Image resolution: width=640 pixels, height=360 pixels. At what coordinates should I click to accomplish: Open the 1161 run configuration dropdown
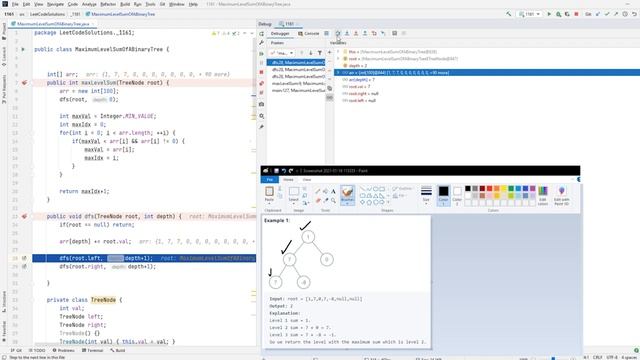pyautogui.click(x=530, y=14)
